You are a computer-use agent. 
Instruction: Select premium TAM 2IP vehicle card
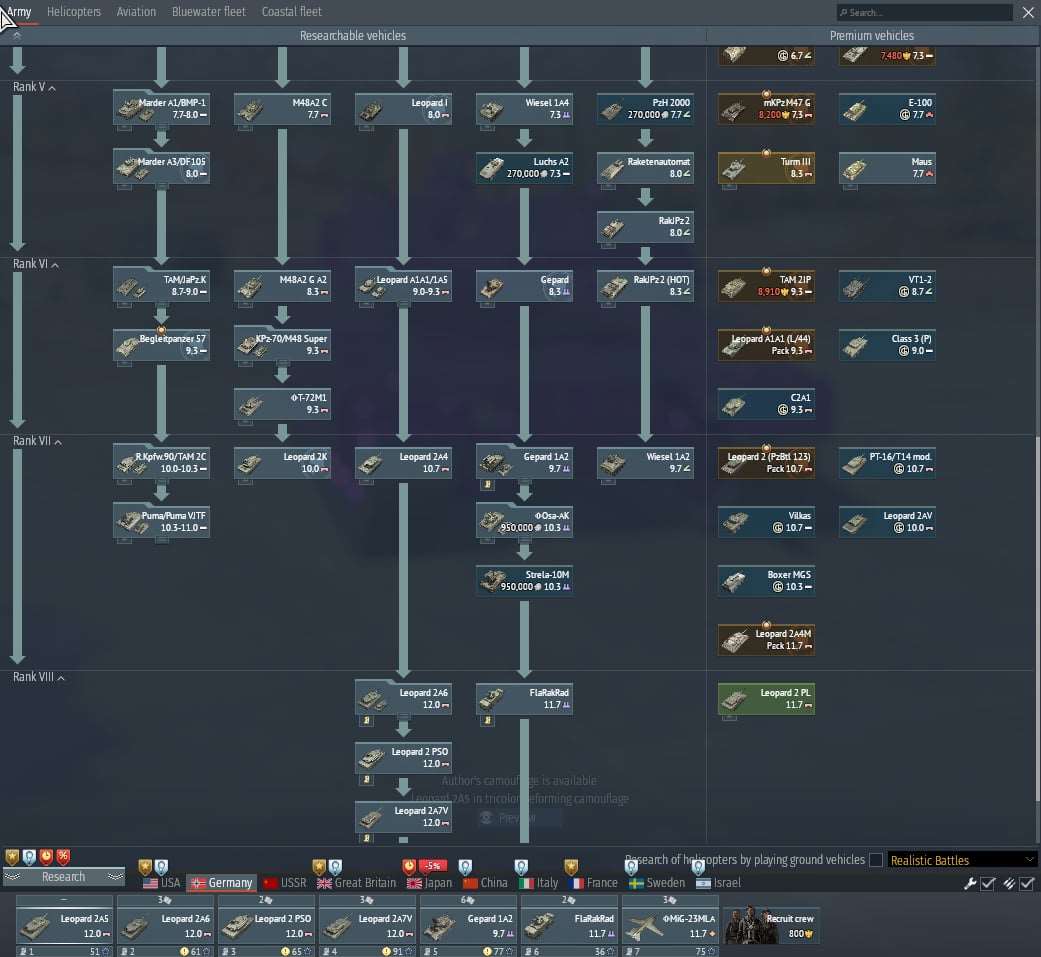766,286
